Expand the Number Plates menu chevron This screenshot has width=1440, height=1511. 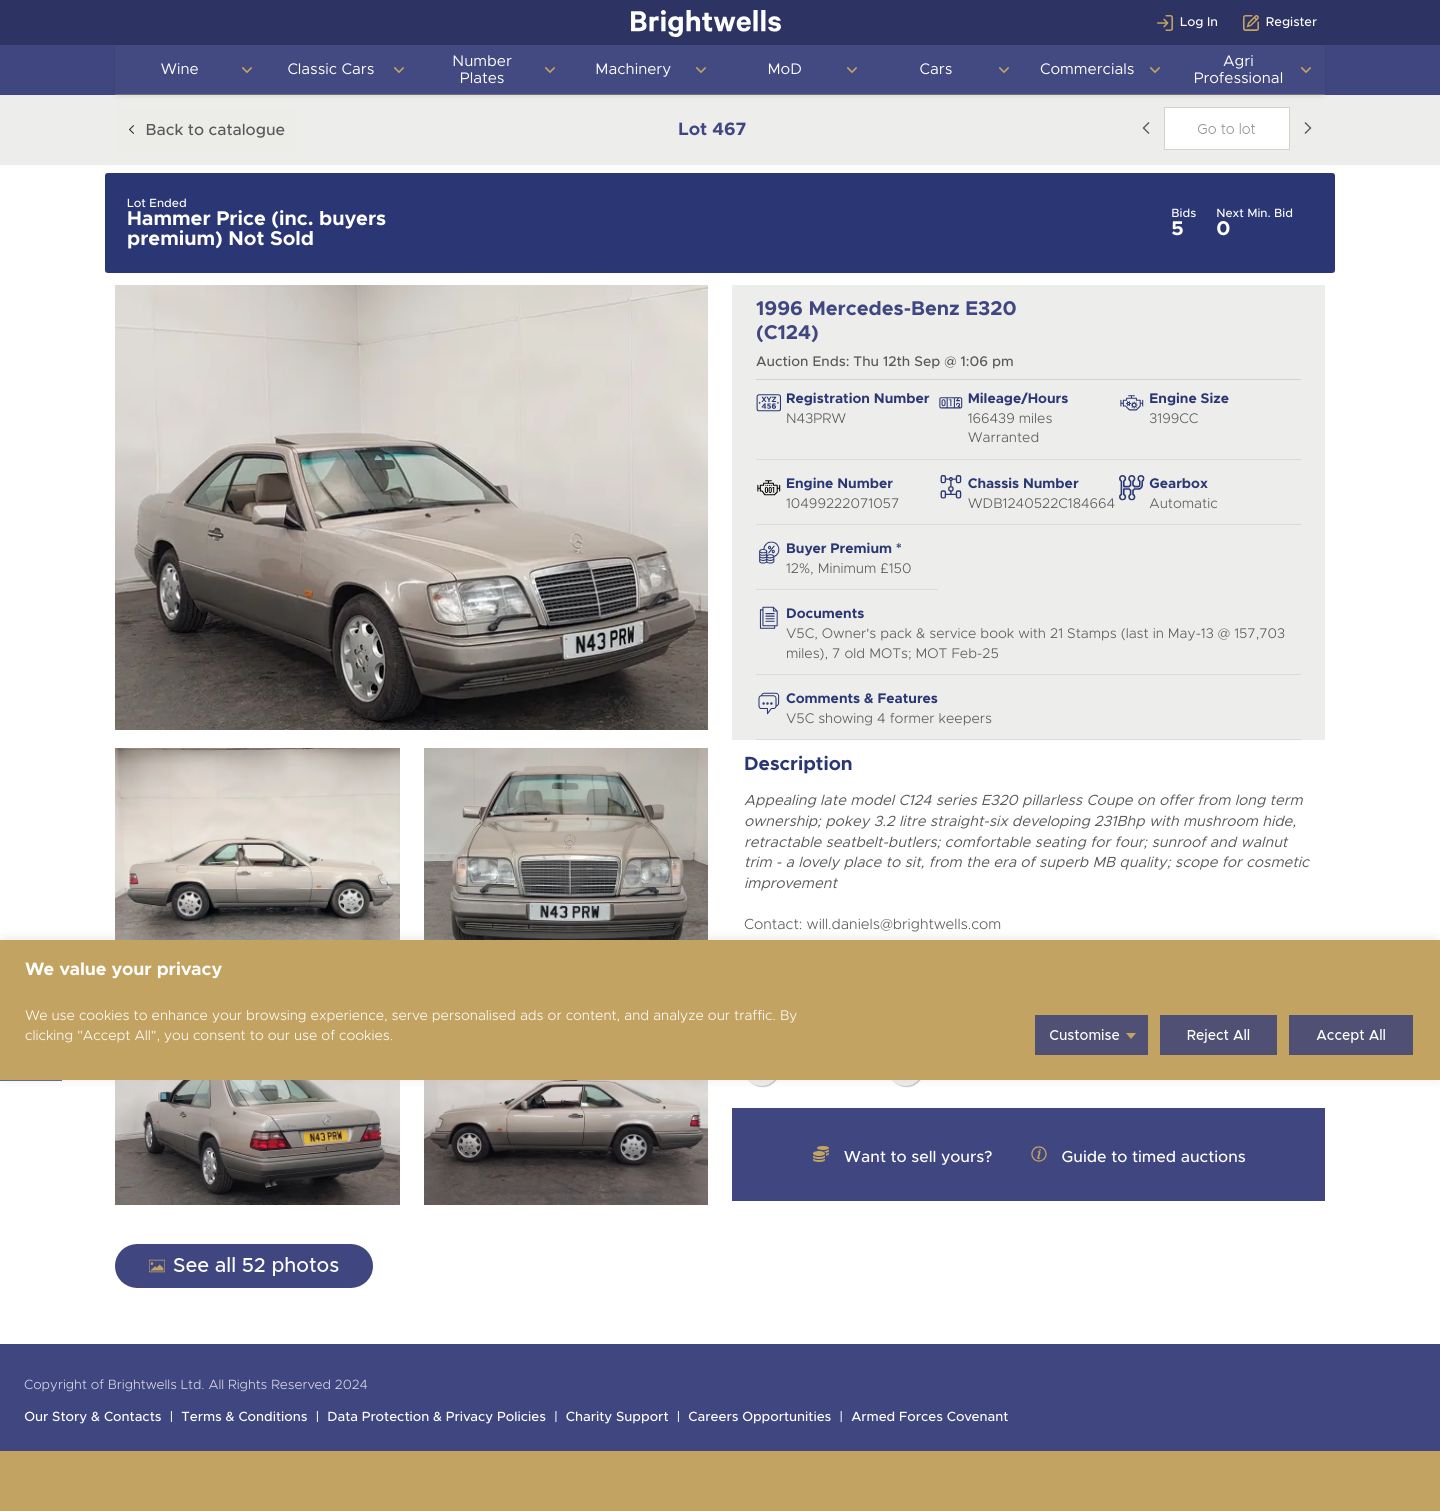[550, 70]
